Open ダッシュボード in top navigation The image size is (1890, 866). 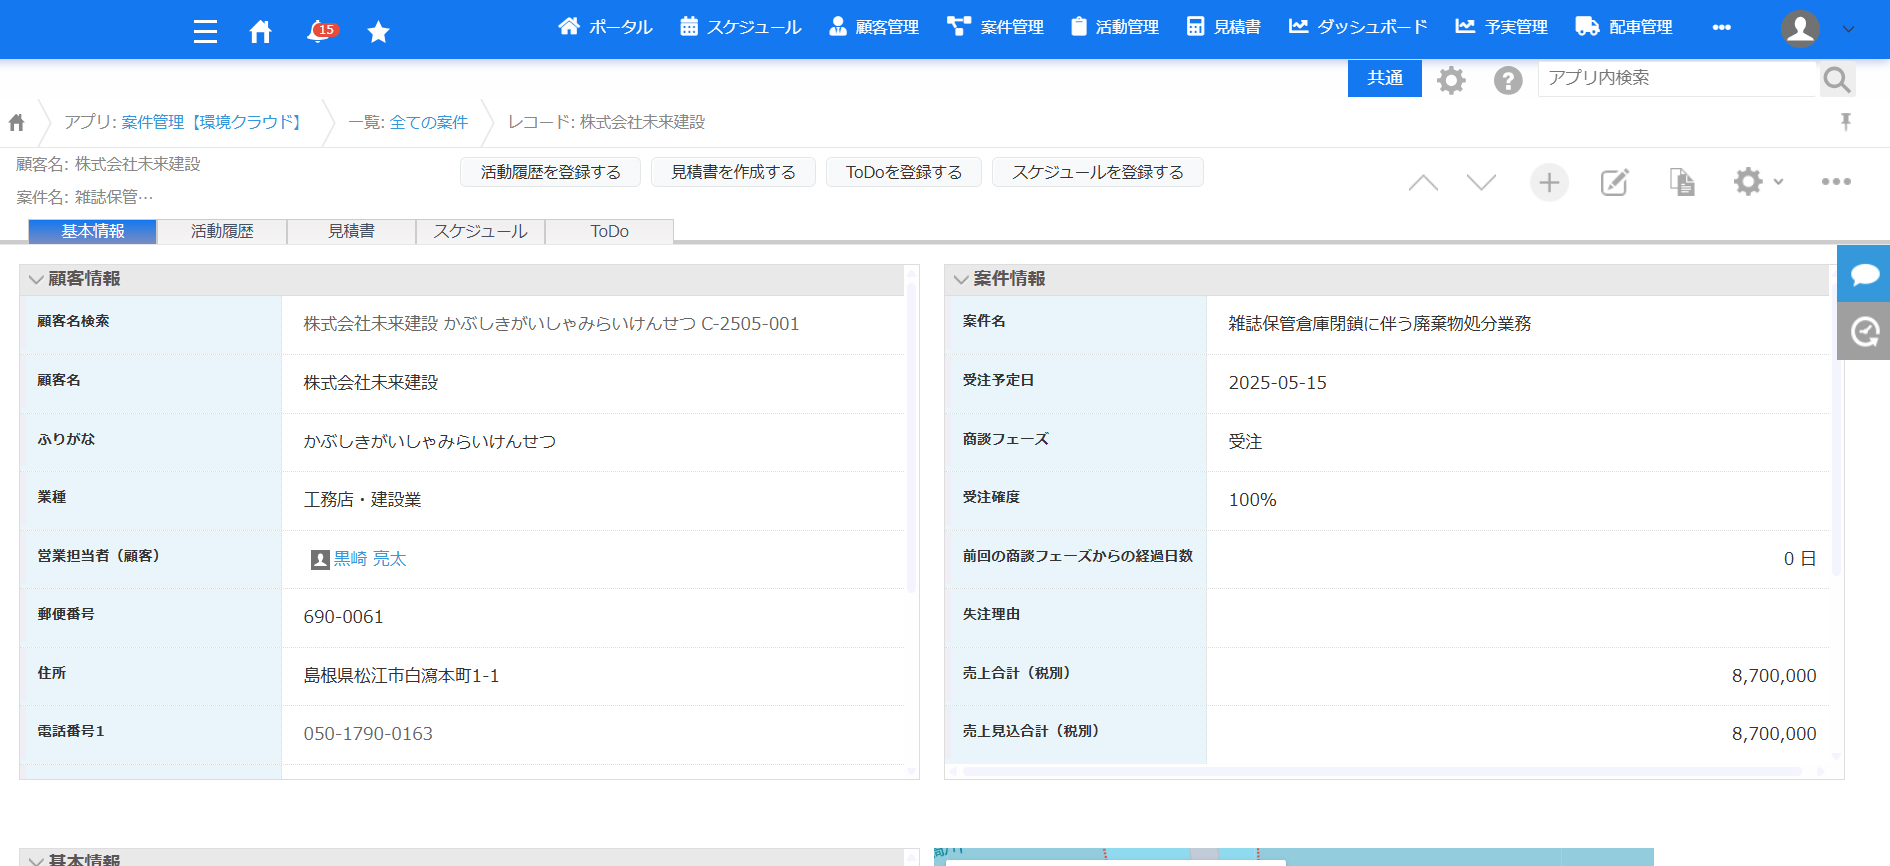[x=1358, y=27]
